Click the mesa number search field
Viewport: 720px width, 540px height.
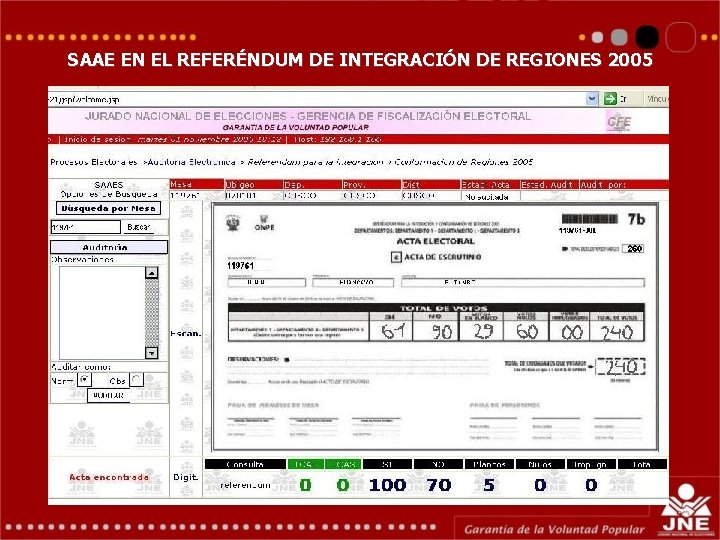85,227
